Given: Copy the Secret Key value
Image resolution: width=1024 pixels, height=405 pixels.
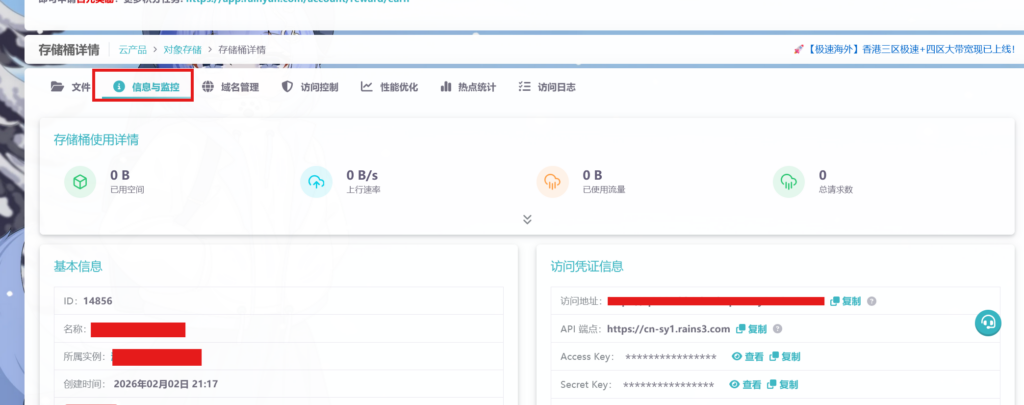Looking at the screenshot, I should [782, 385].
